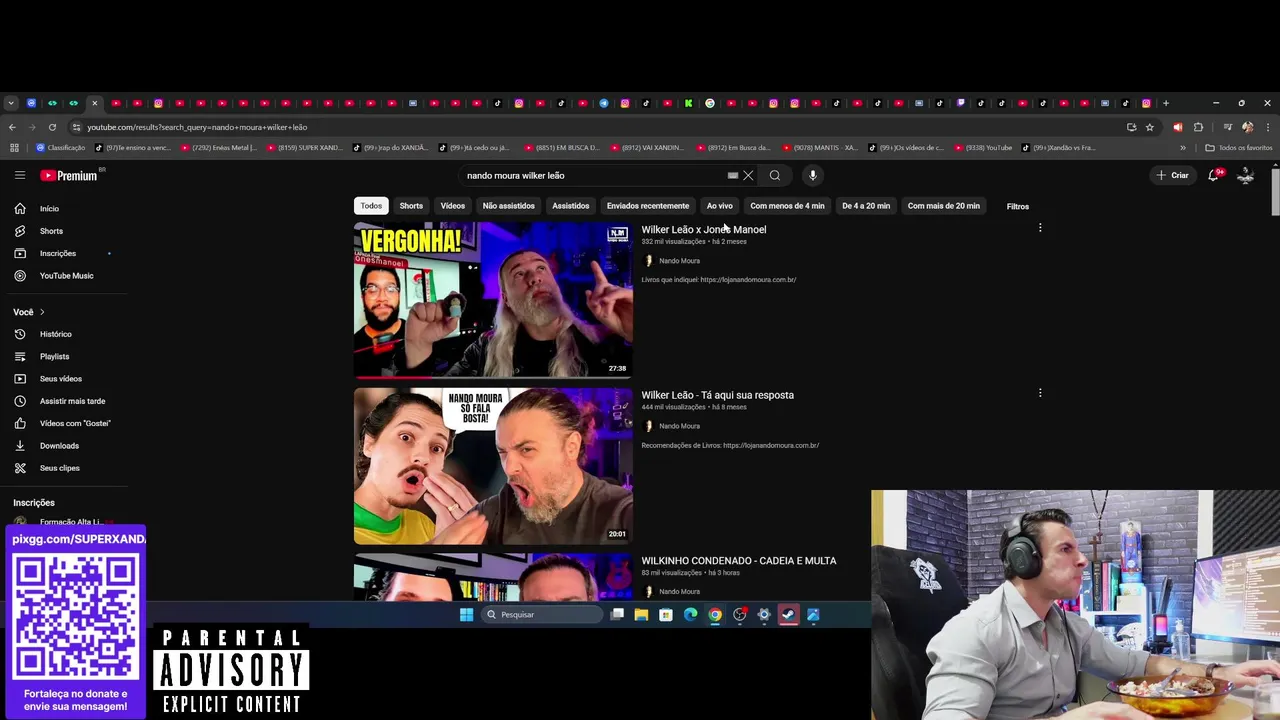This screenshot has width=1280, height=720.
Task: Click the magnifier search button
Action: 775,175
